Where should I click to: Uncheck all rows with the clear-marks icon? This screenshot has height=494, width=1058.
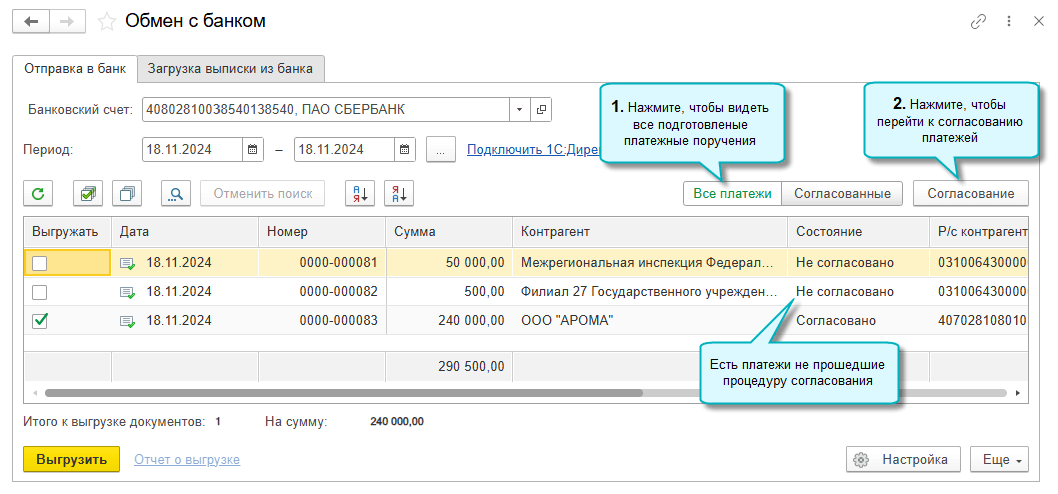click(x=127, y=194)
